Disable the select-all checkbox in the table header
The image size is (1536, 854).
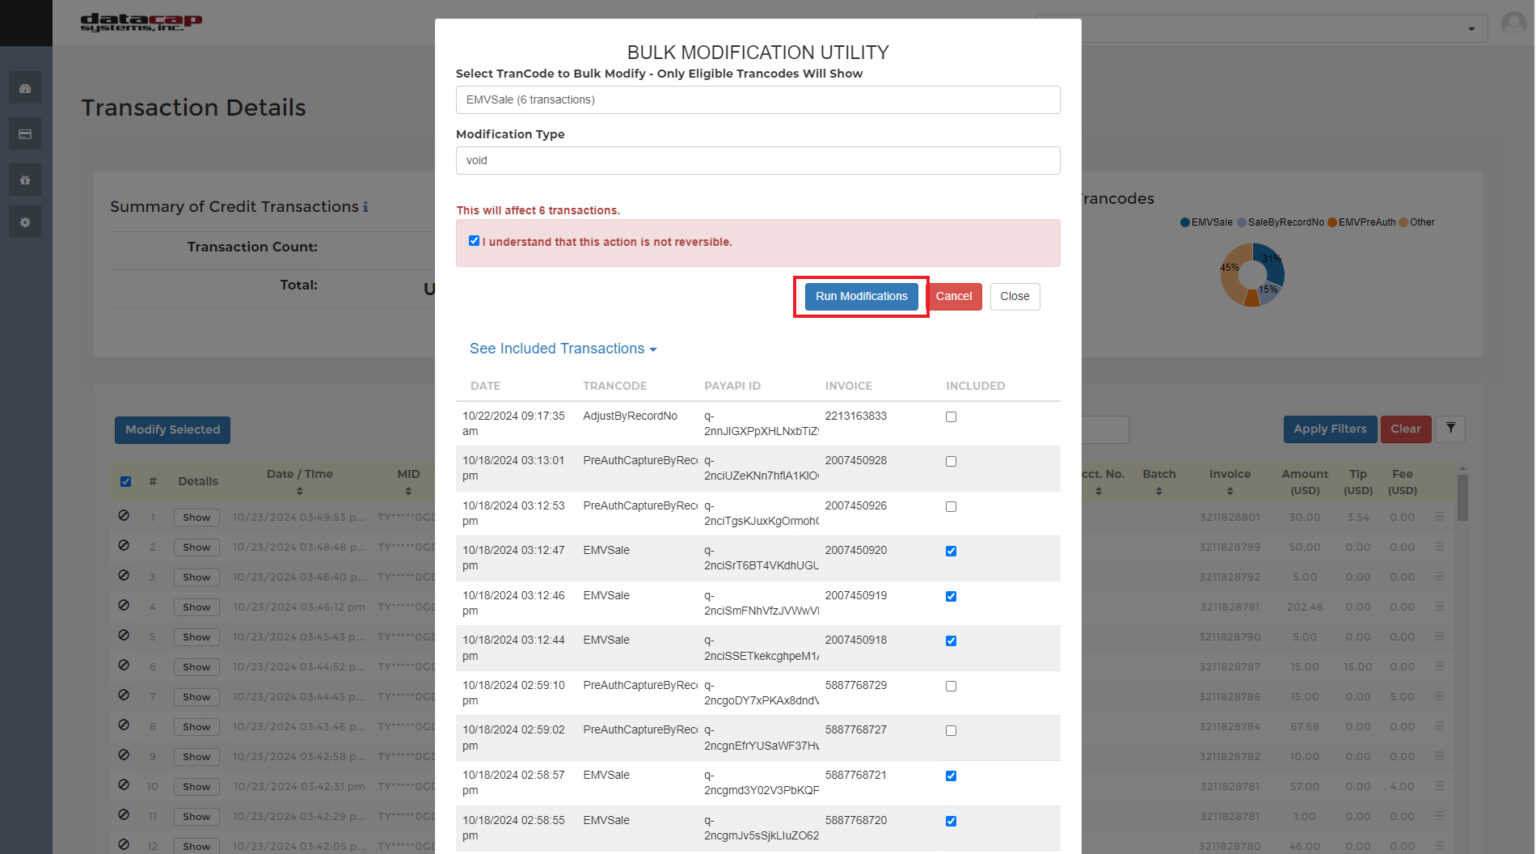(125, 481)
